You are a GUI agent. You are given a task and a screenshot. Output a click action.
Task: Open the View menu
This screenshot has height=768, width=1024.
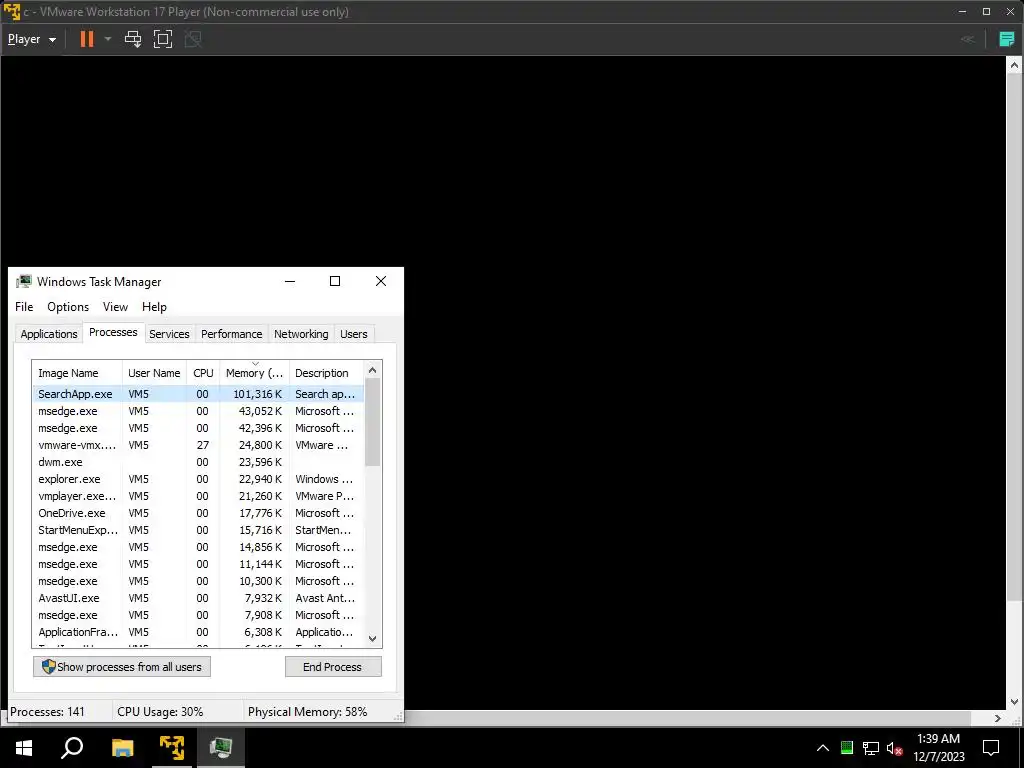pyautogui.click(x=115, y=307)
